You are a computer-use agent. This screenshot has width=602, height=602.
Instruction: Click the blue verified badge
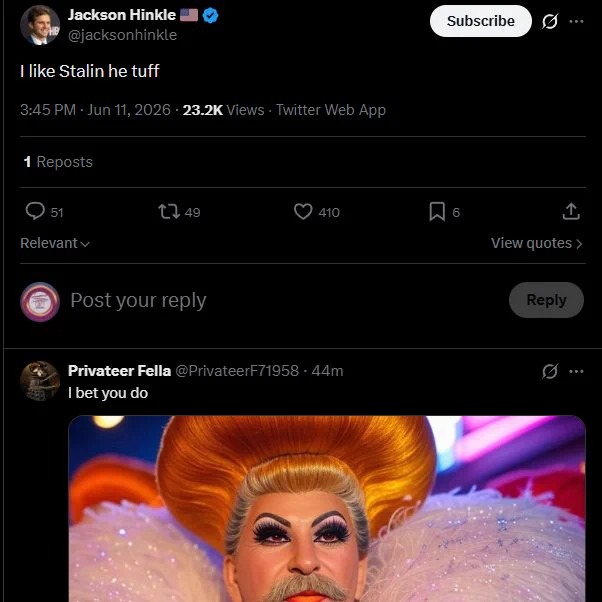(x=210, y=15)
